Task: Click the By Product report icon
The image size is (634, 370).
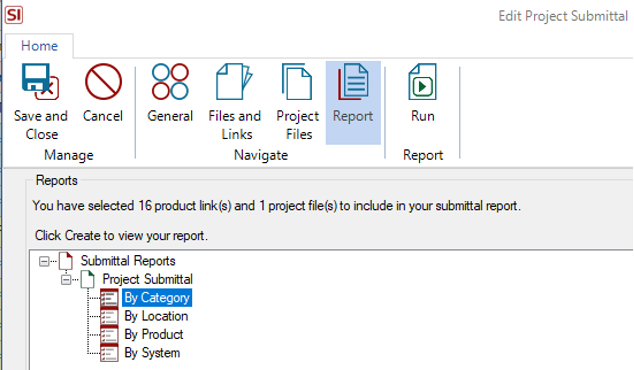Action: click(109, 334)
